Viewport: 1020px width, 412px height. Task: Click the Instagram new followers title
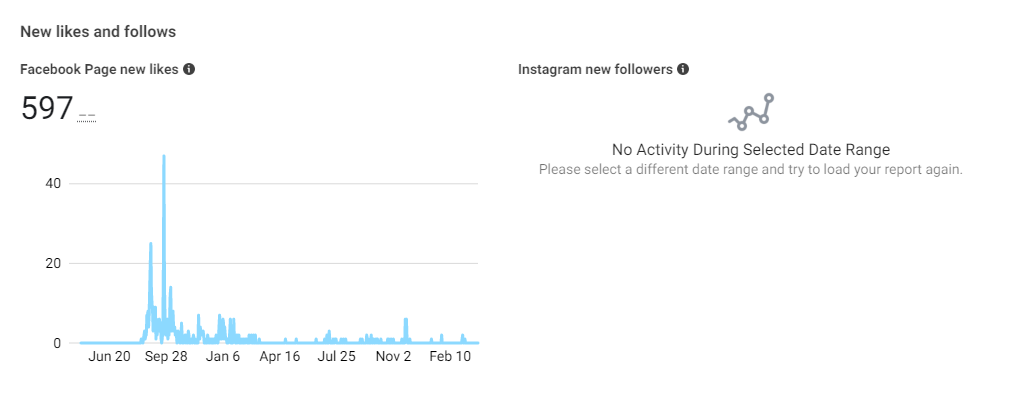(595, 70)
